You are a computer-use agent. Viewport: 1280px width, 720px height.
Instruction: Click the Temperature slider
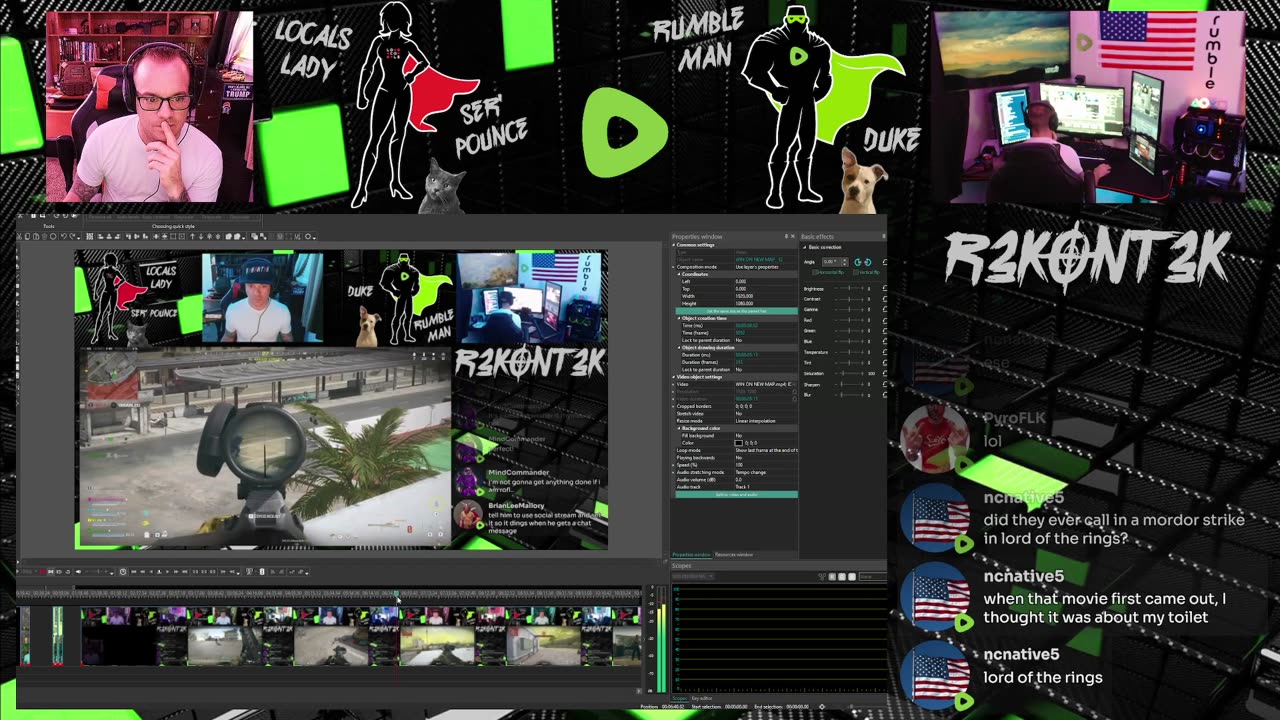coord(849,352)
